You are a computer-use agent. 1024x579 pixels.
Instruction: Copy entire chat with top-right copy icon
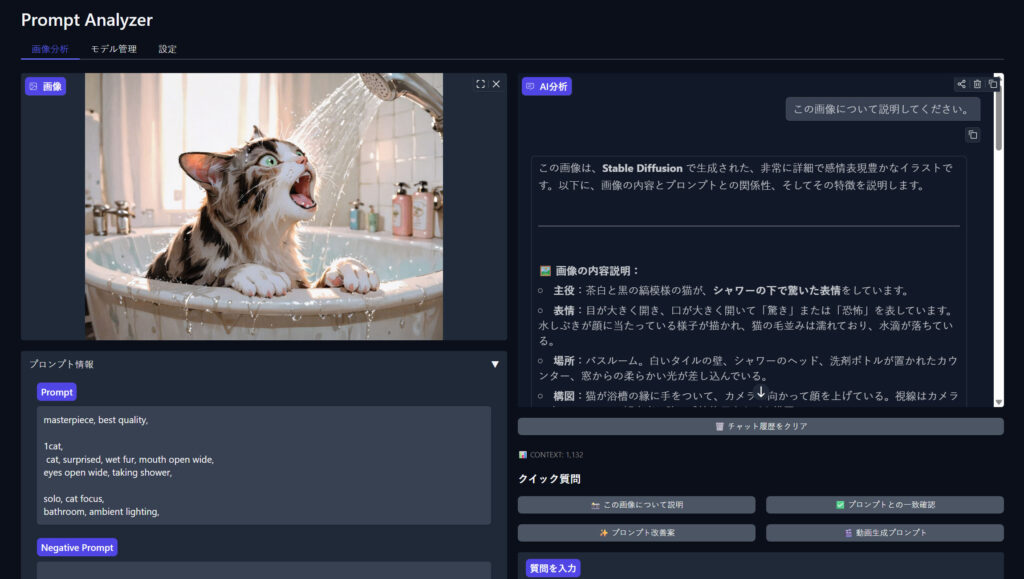(993, 85)
